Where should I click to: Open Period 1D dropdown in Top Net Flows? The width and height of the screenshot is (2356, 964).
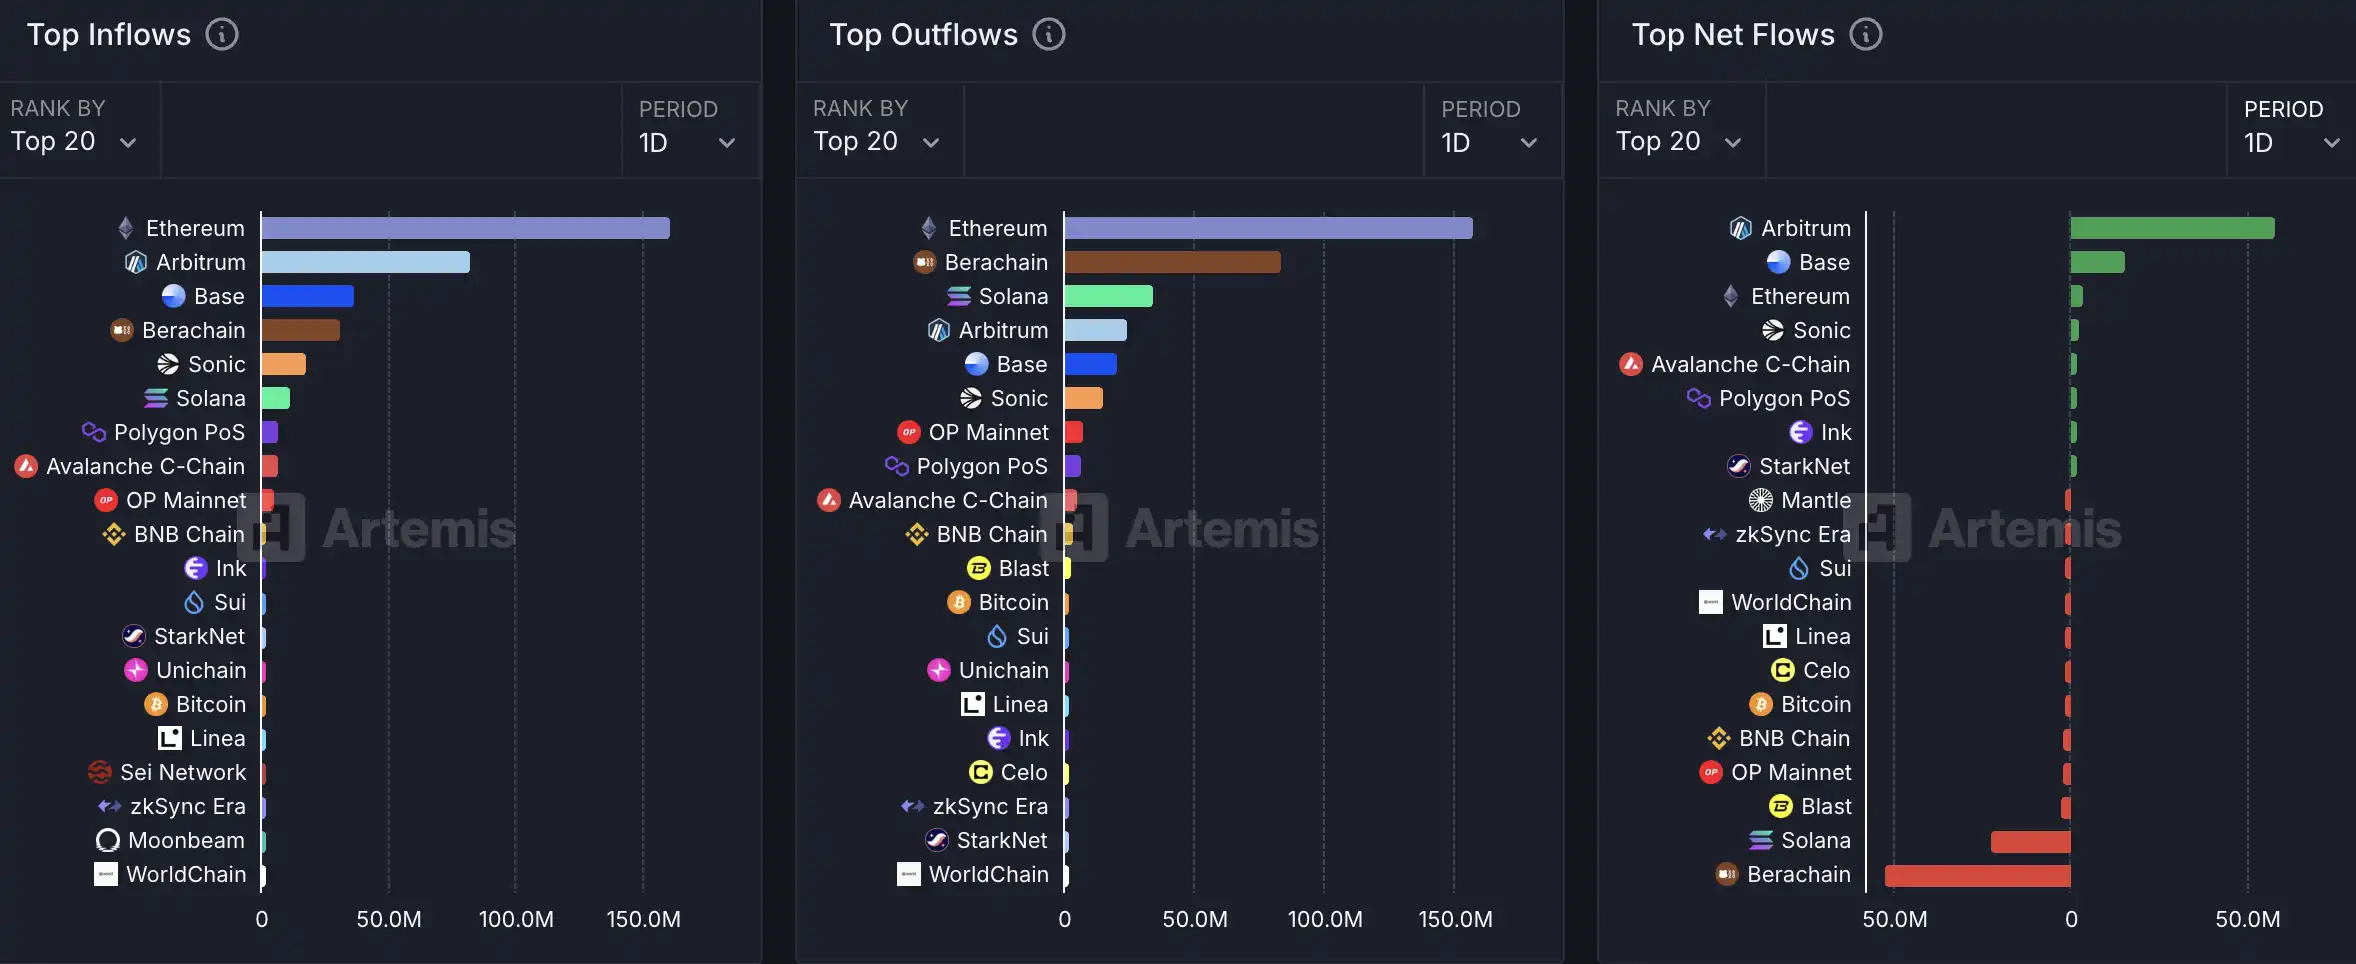(2292, 130)
